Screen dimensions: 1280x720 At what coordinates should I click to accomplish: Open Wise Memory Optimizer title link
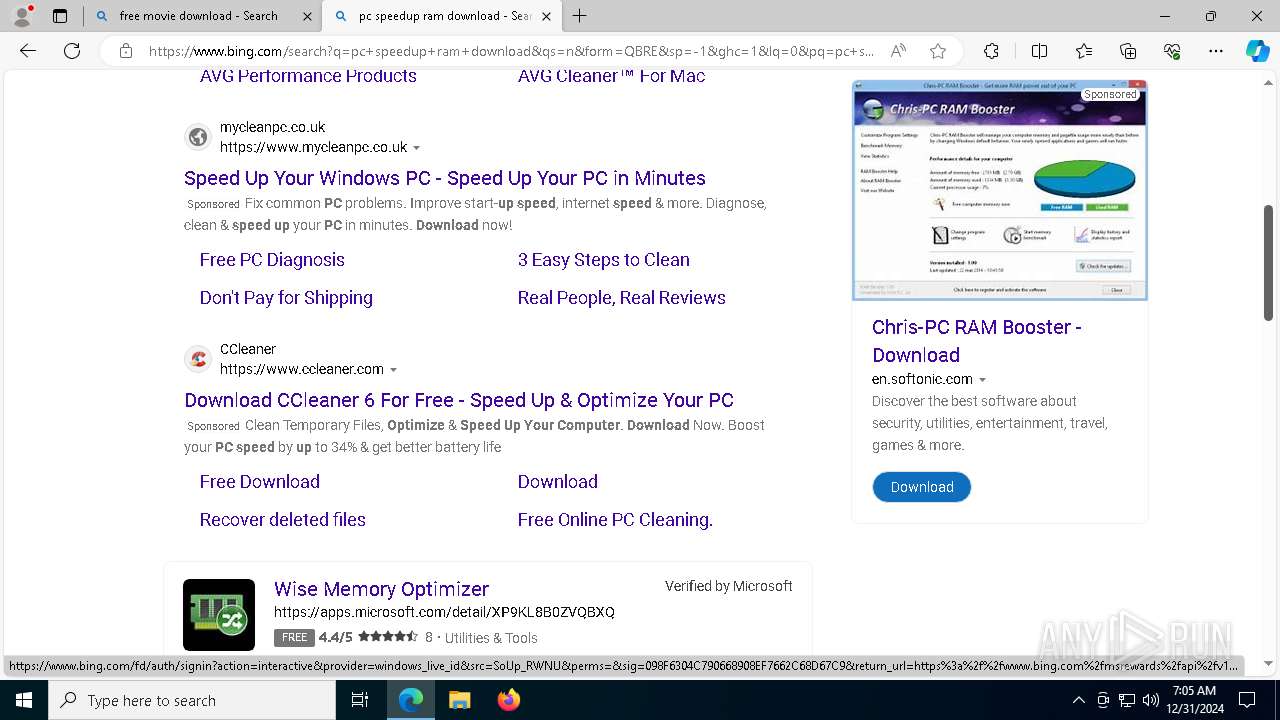pyautogui.click(x=381, y=589)
